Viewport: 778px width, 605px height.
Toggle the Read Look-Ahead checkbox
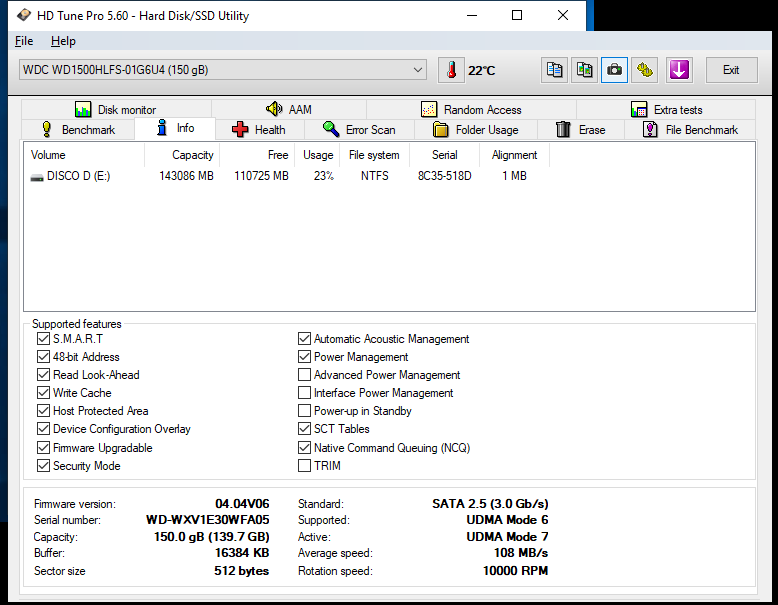pos(43,375)
